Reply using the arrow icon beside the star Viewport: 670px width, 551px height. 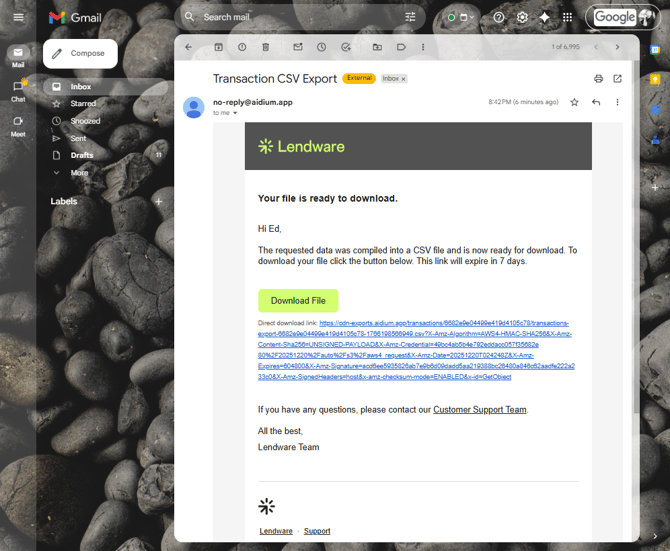coord(596,102)
